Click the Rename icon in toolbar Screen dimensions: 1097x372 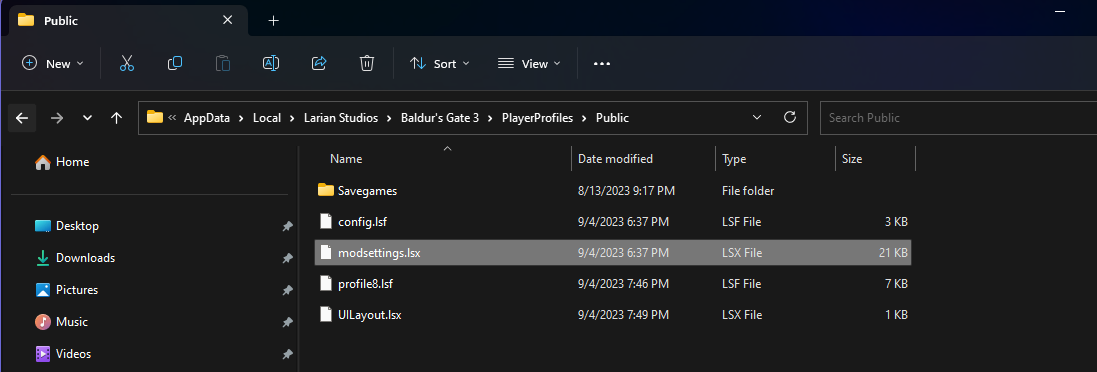[271, 64]
